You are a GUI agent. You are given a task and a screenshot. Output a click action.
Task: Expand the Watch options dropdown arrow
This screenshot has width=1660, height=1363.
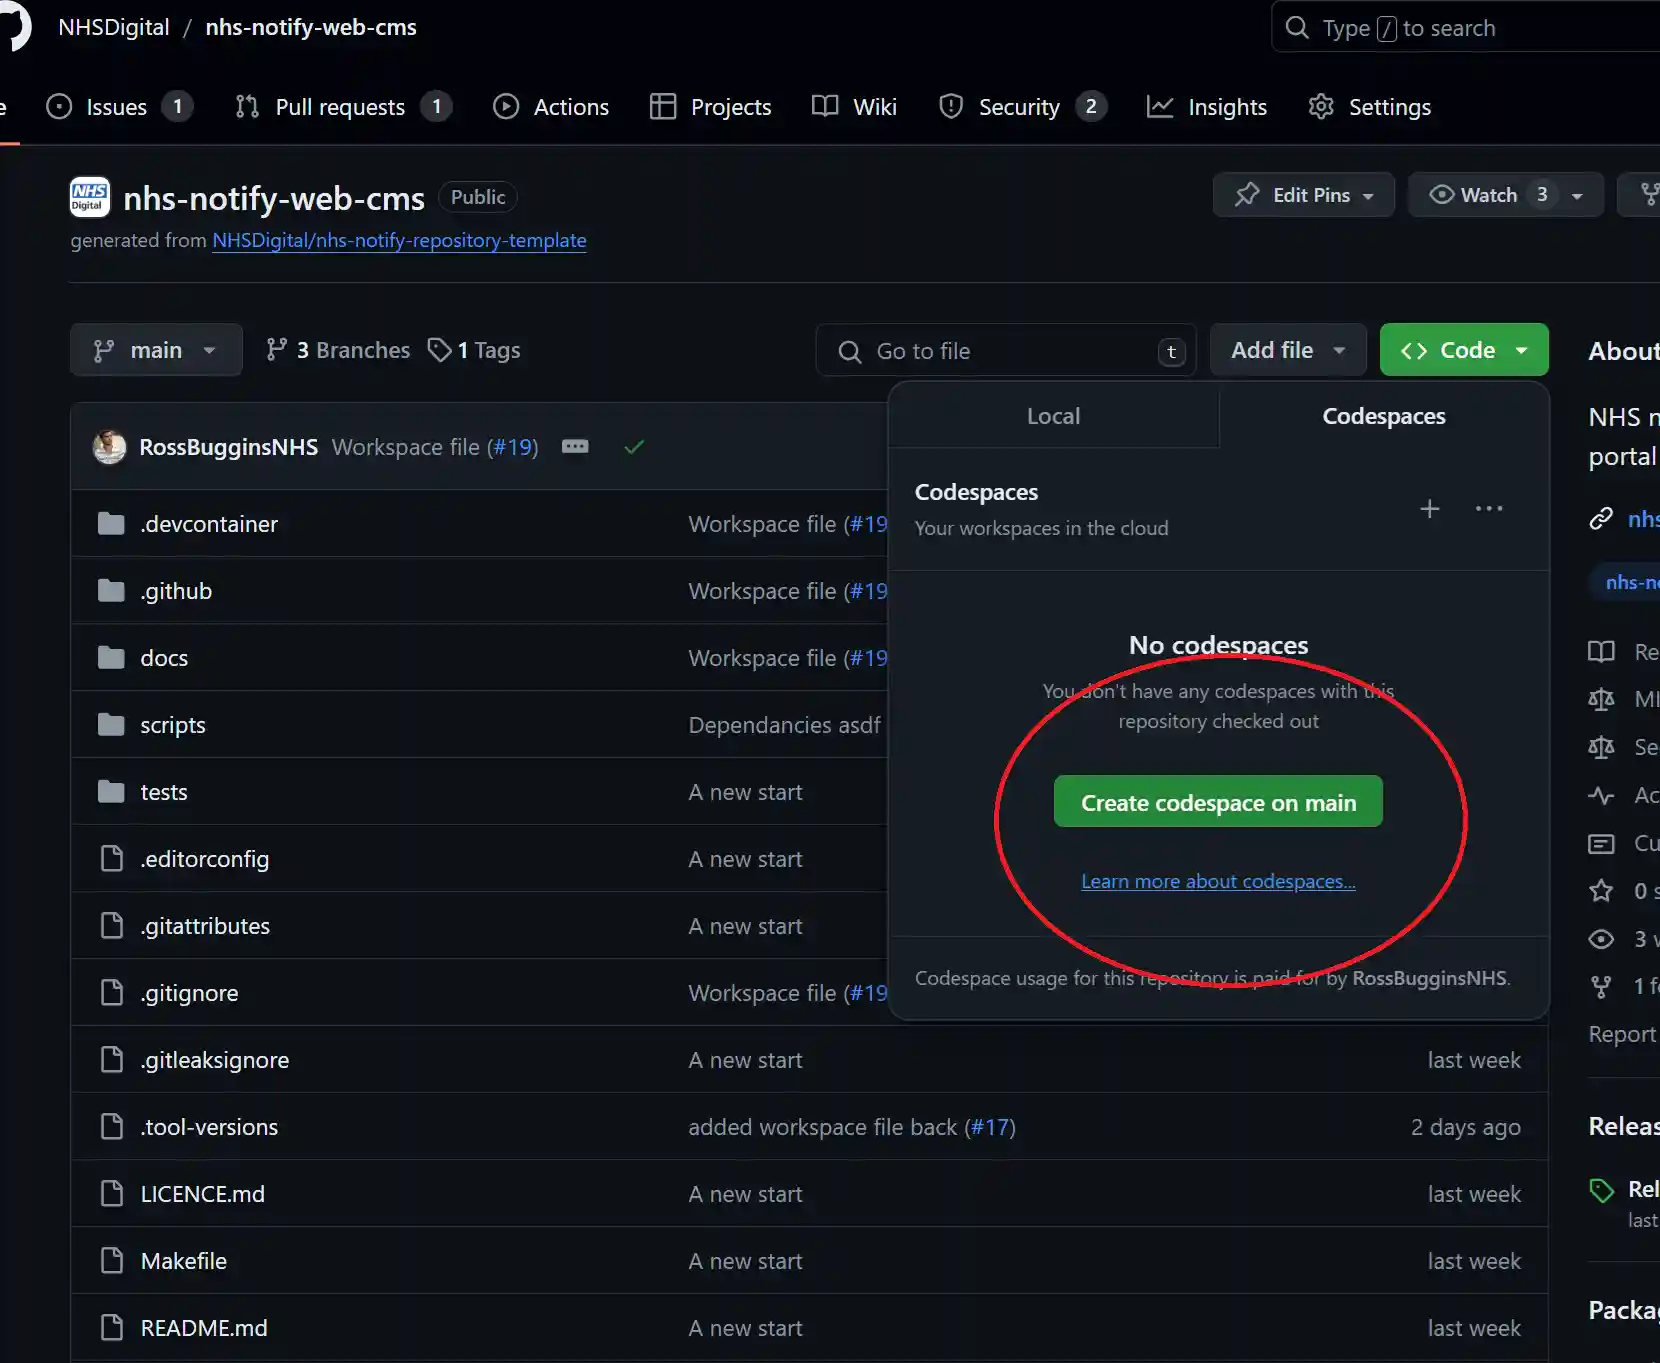pyautogui.click(x=1578, y=196)
